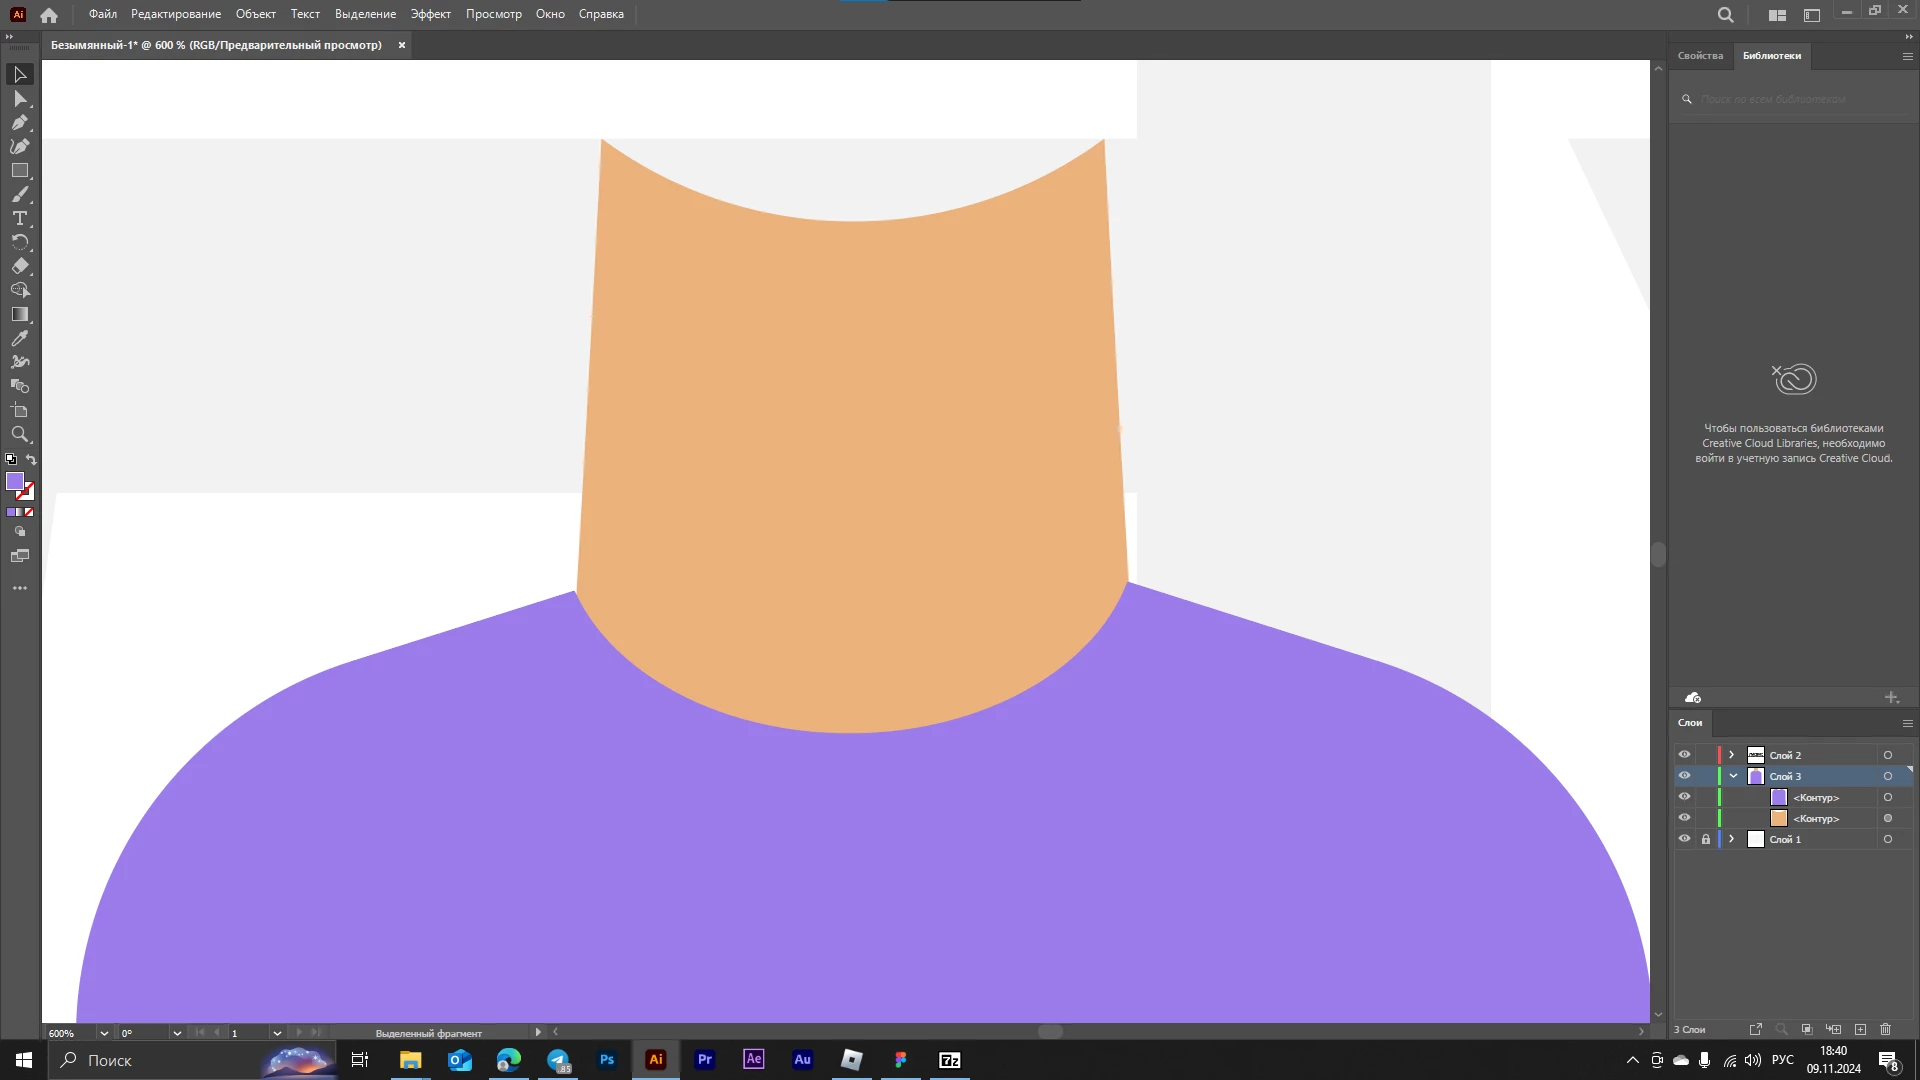
Task: Expand layer Слой 2
Action: [1732, 755]
